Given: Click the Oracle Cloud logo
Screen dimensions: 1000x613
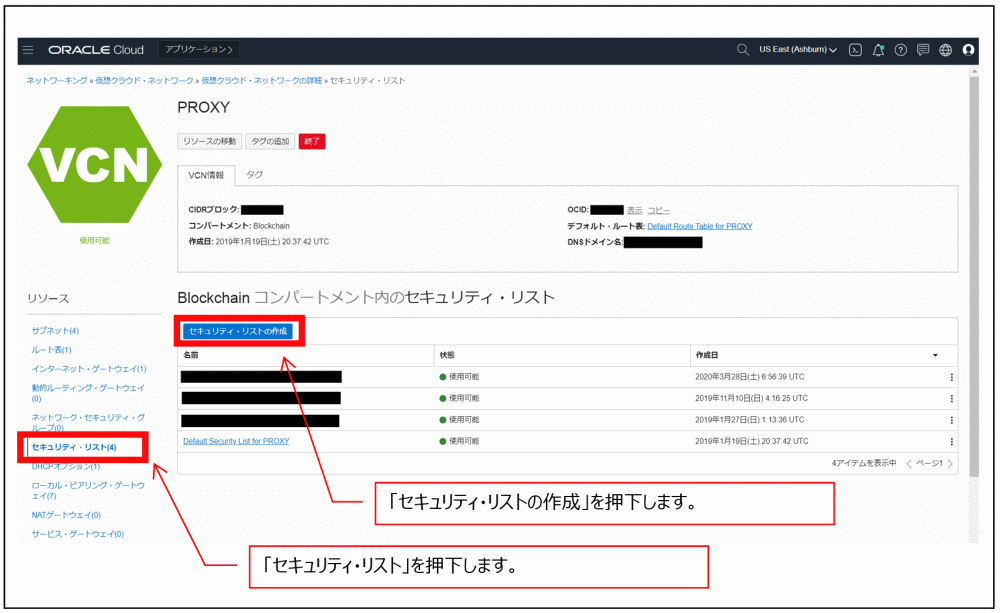Looking at the screenshot, I should point(96,50).
